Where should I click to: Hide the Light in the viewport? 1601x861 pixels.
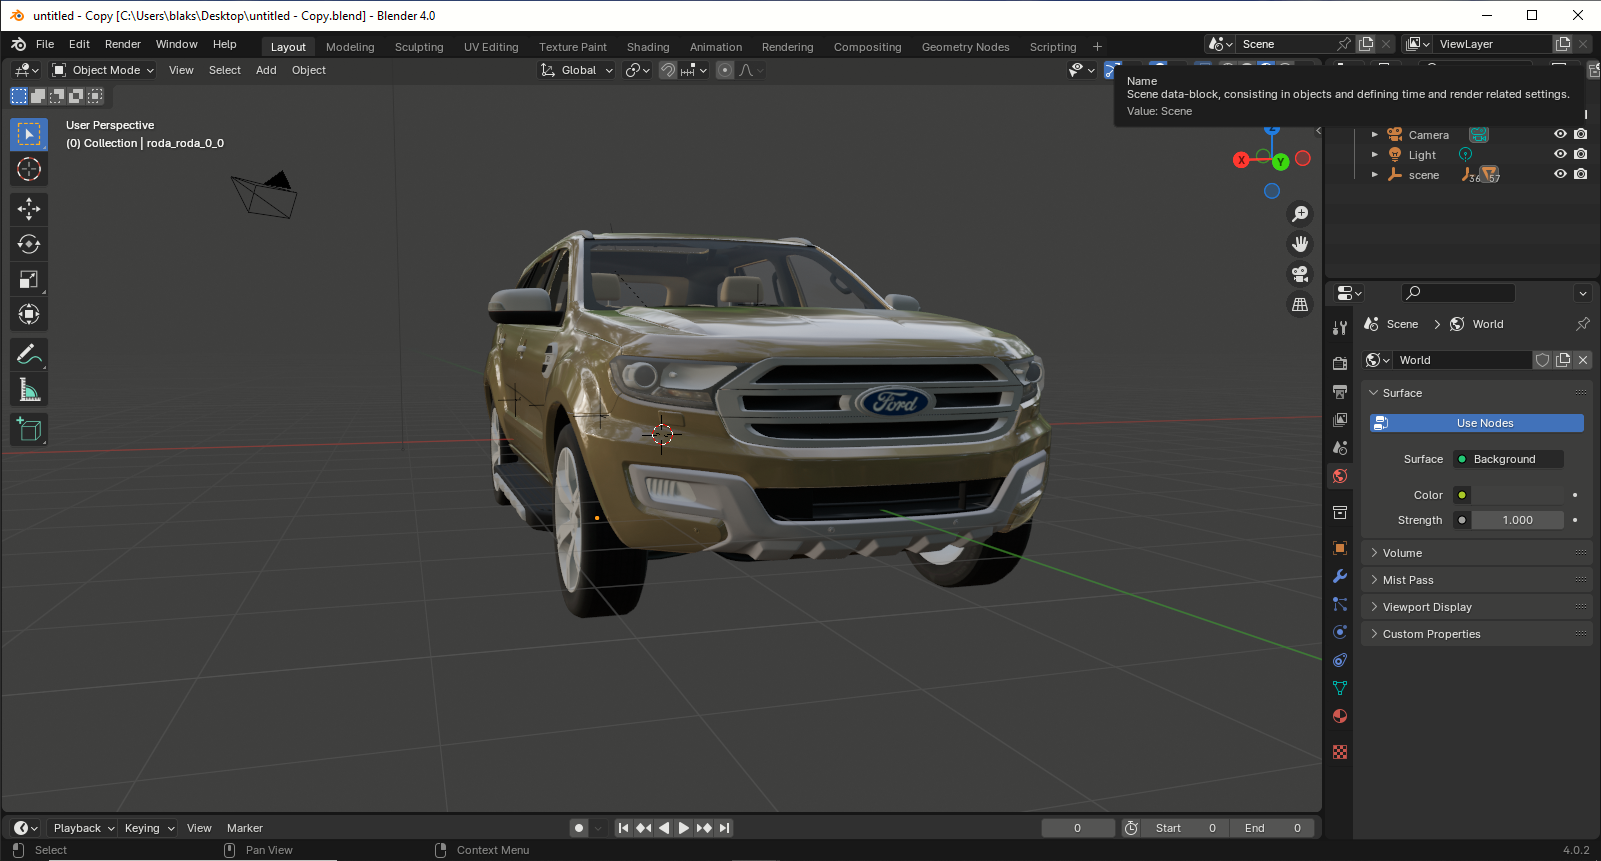(x=1560, y=154)
